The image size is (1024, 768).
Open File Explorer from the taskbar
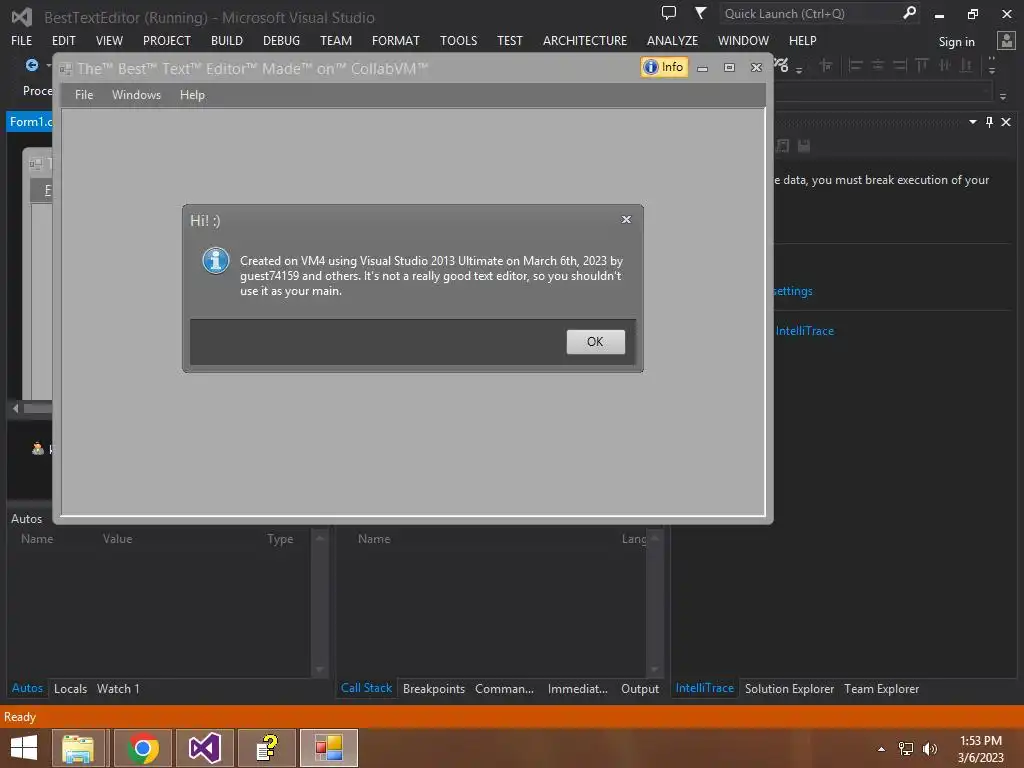[x=78, y=748]
